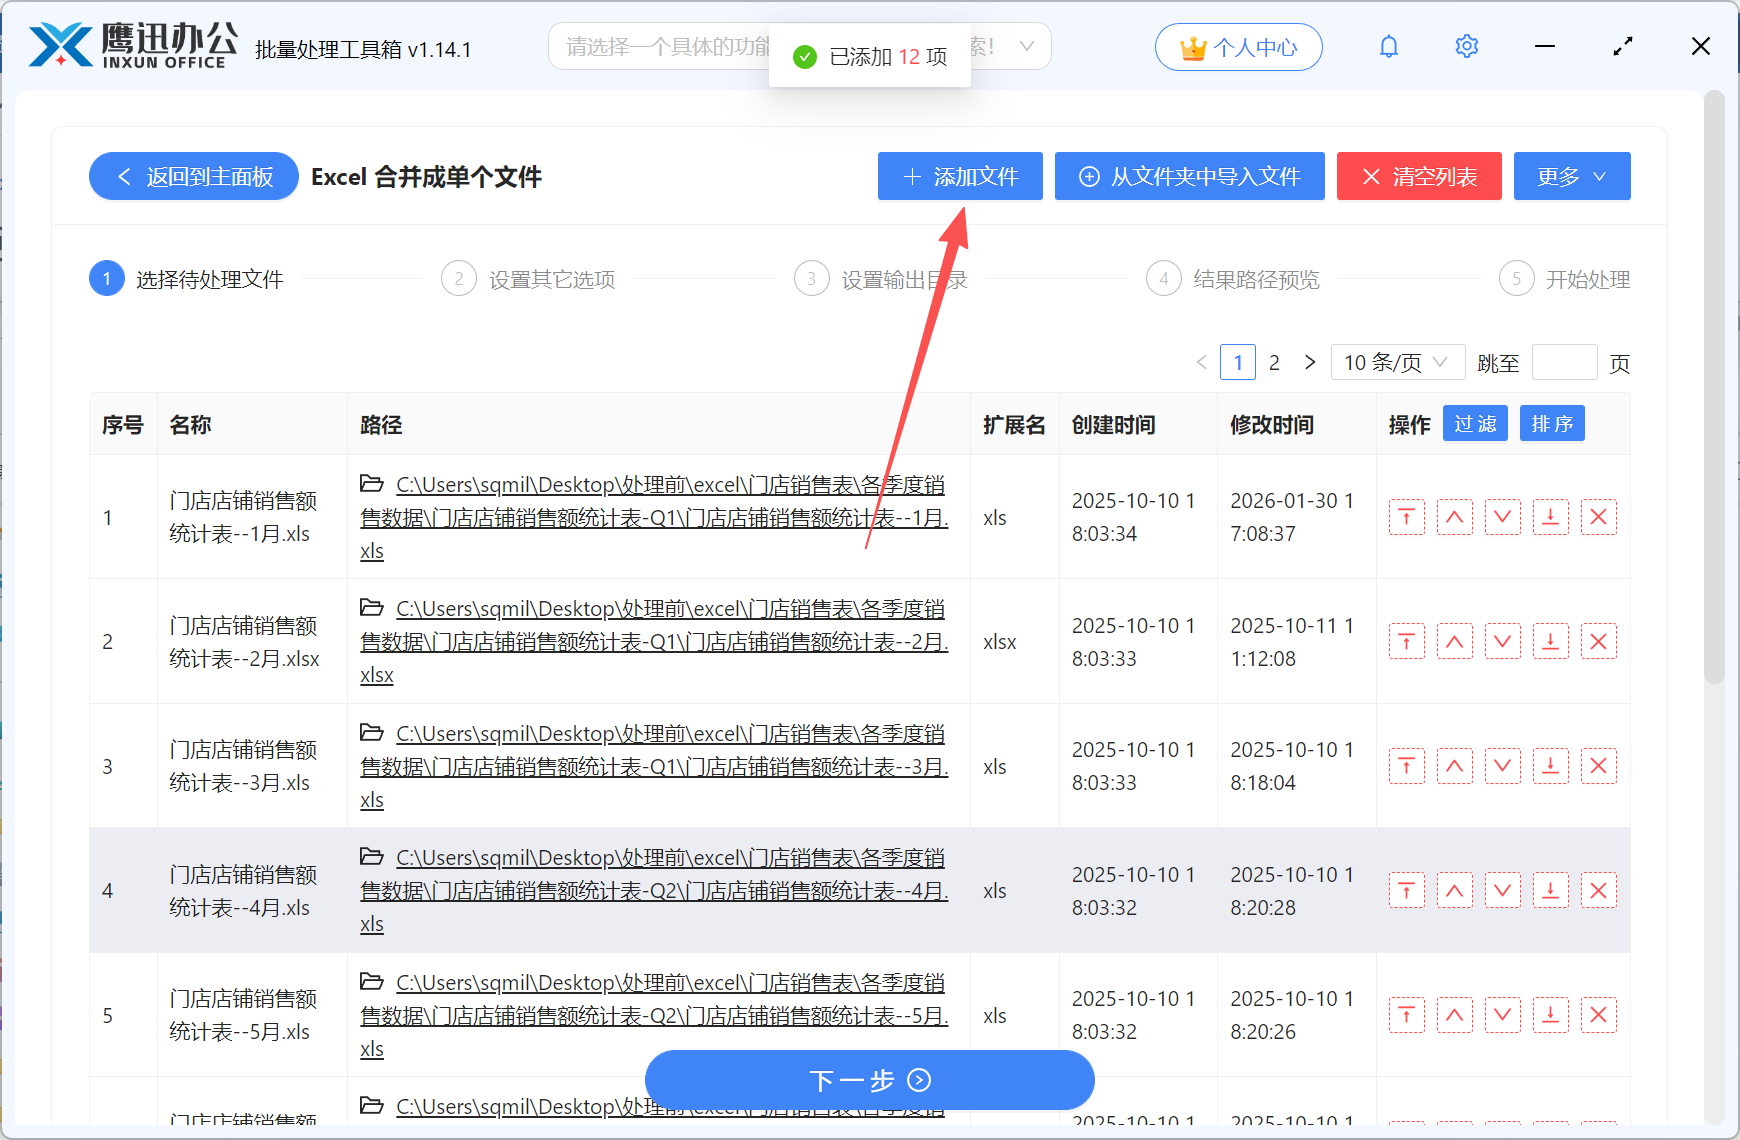1740x1140 pixels.
Task: Expand the 更多 dropdown menu
Action: click(x=1571, y=176)
